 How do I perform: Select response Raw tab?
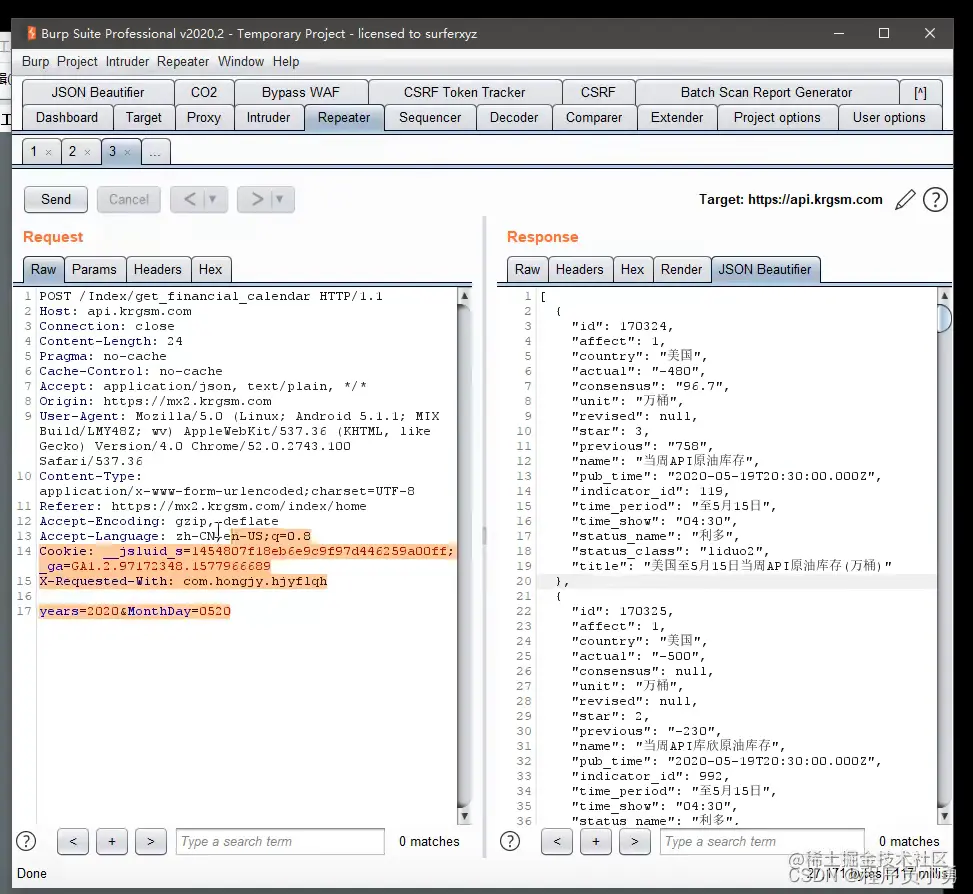[x=527, y=270]
